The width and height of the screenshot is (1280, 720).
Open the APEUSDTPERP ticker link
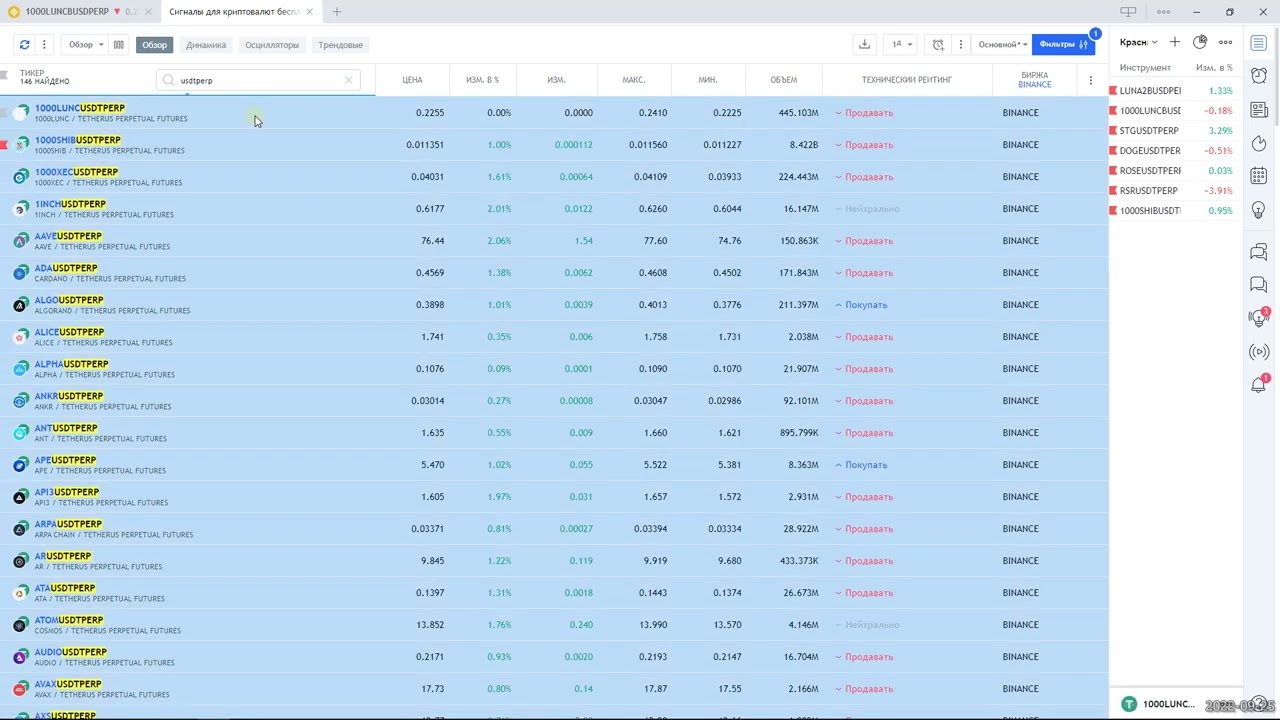coord(66,460)
